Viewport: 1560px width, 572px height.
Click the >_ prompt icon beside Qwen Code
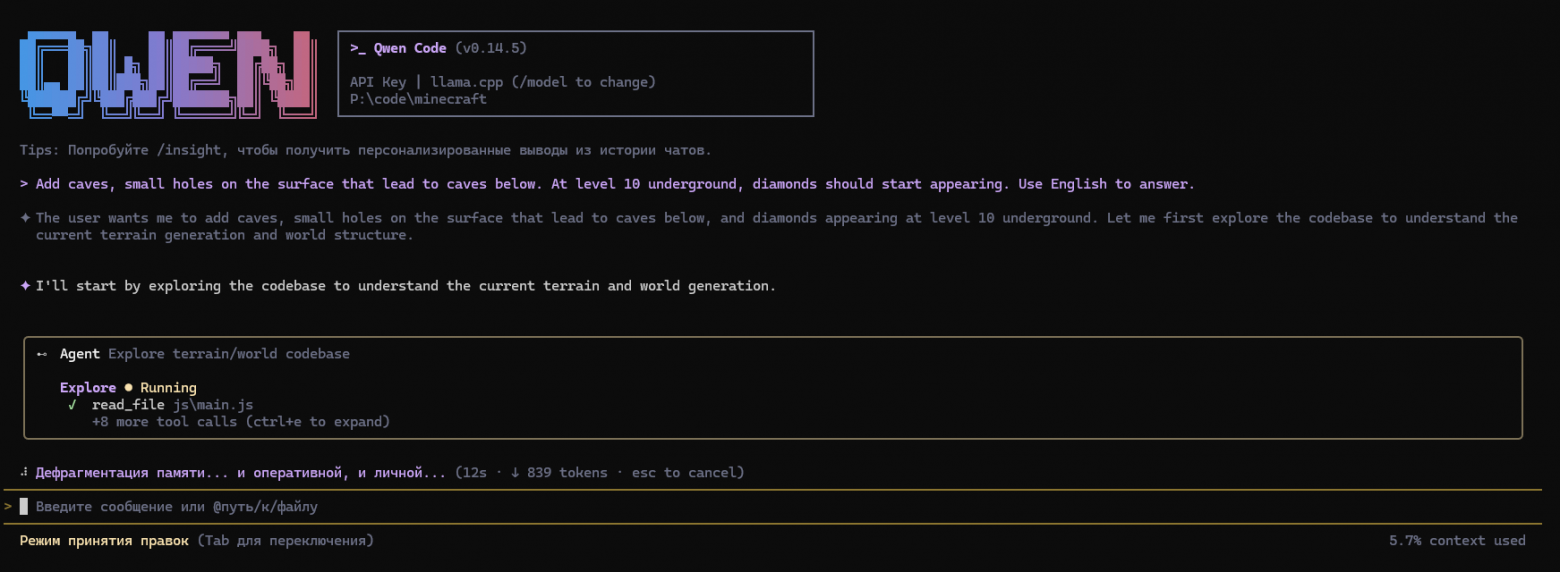click(x=357, y=48)
